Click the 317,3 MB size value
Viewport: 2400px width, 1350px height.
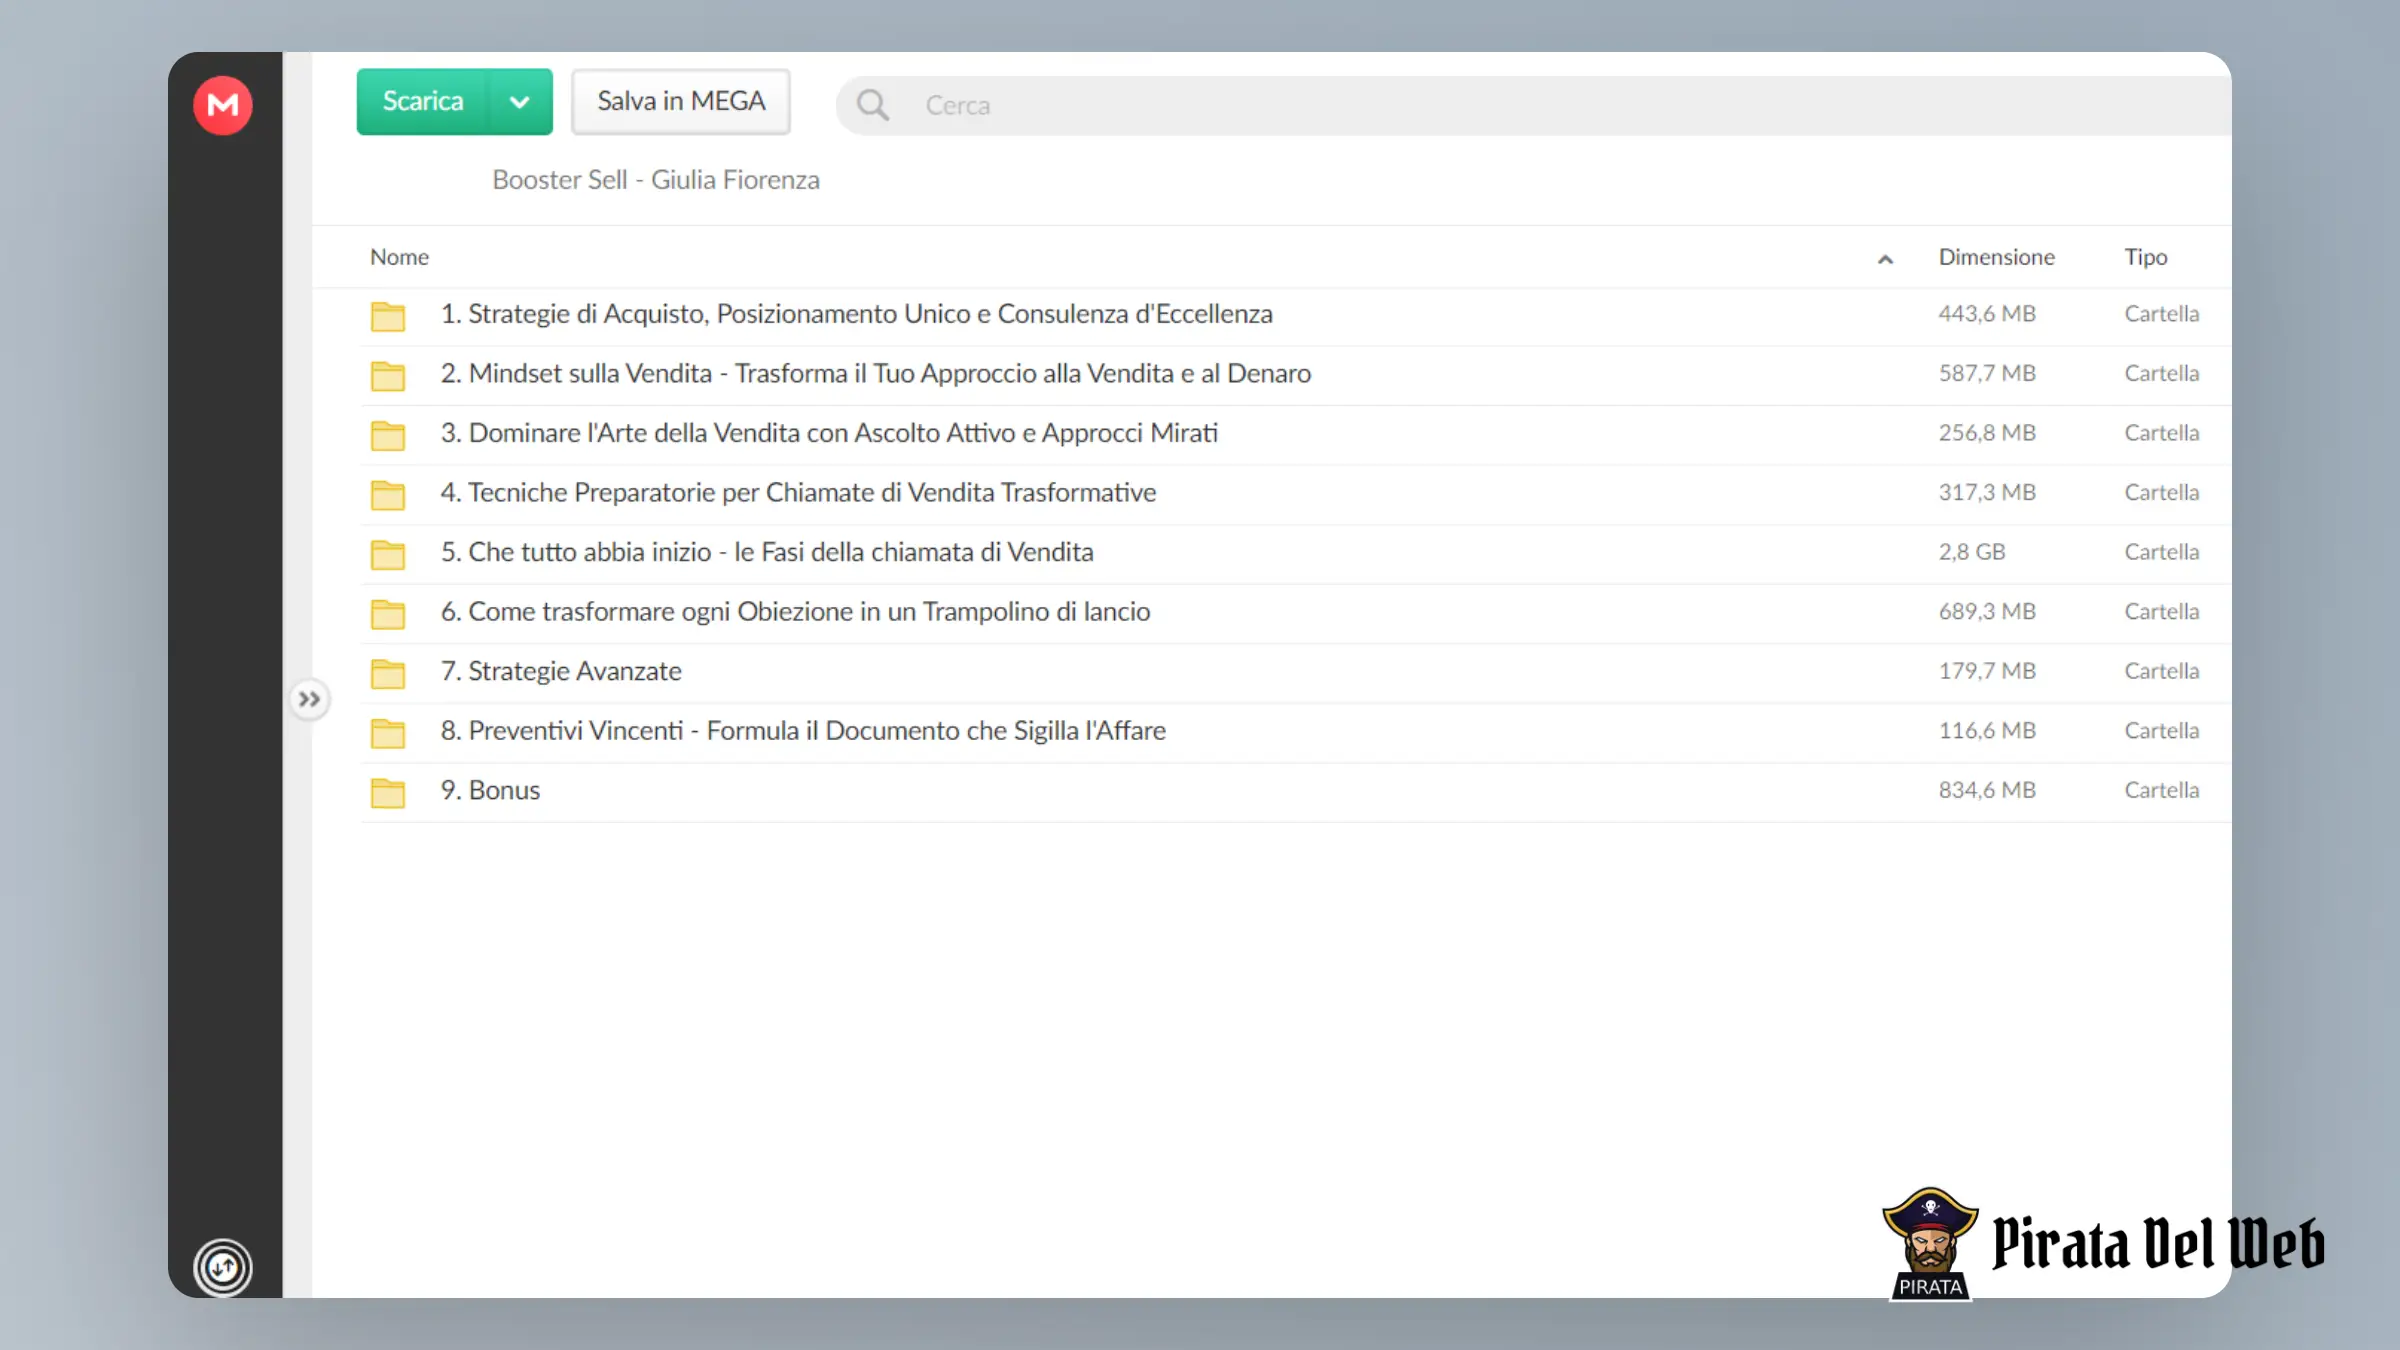1987,492
